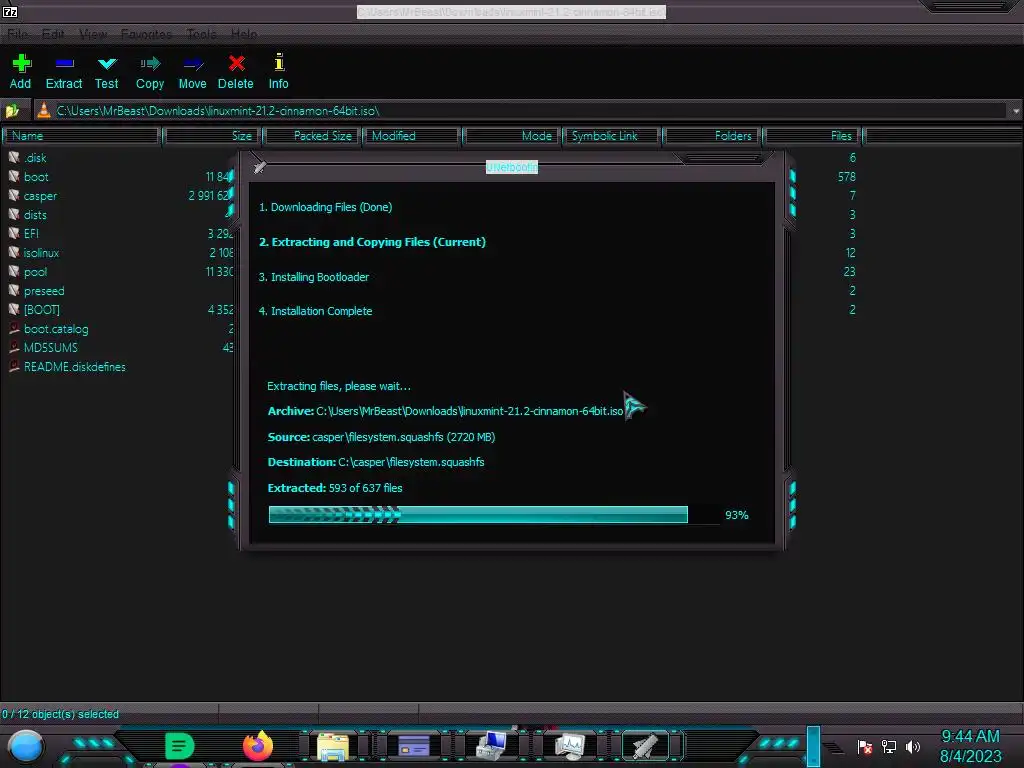Click the up-folder icon beside the address bar

pos(12,110)
